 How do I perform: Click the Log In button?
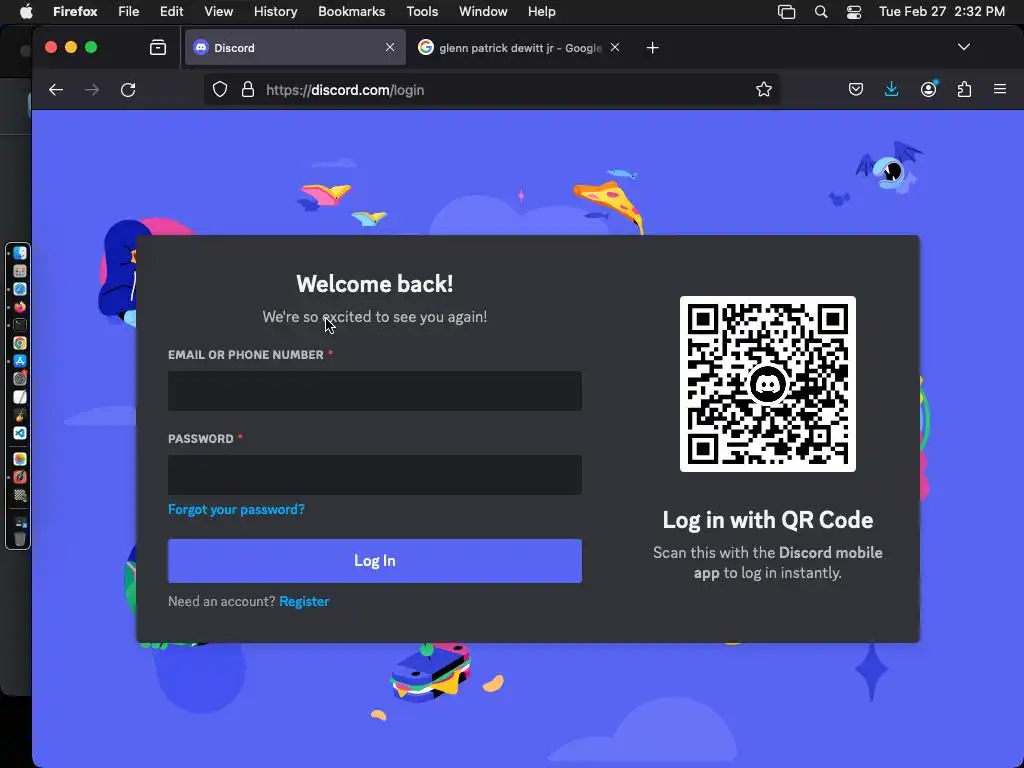click(374, 561)
